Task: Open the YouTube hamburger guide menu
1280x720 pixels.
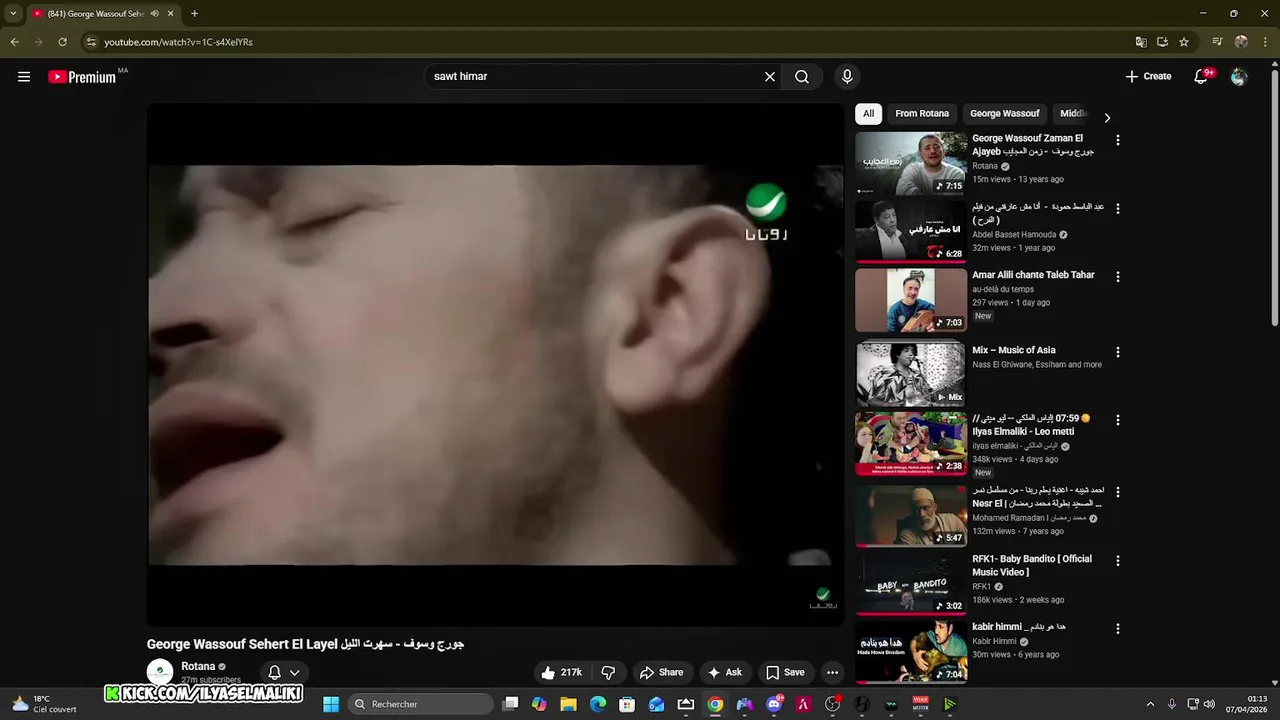Action: click(24, 77)
